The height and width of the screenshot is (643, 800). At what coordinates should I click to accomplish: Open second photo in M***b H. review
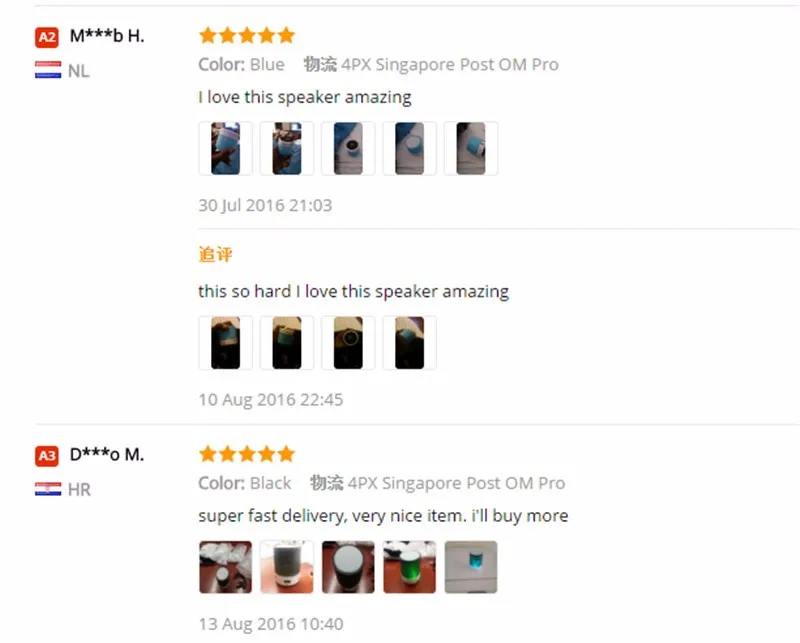click(287, 149)
